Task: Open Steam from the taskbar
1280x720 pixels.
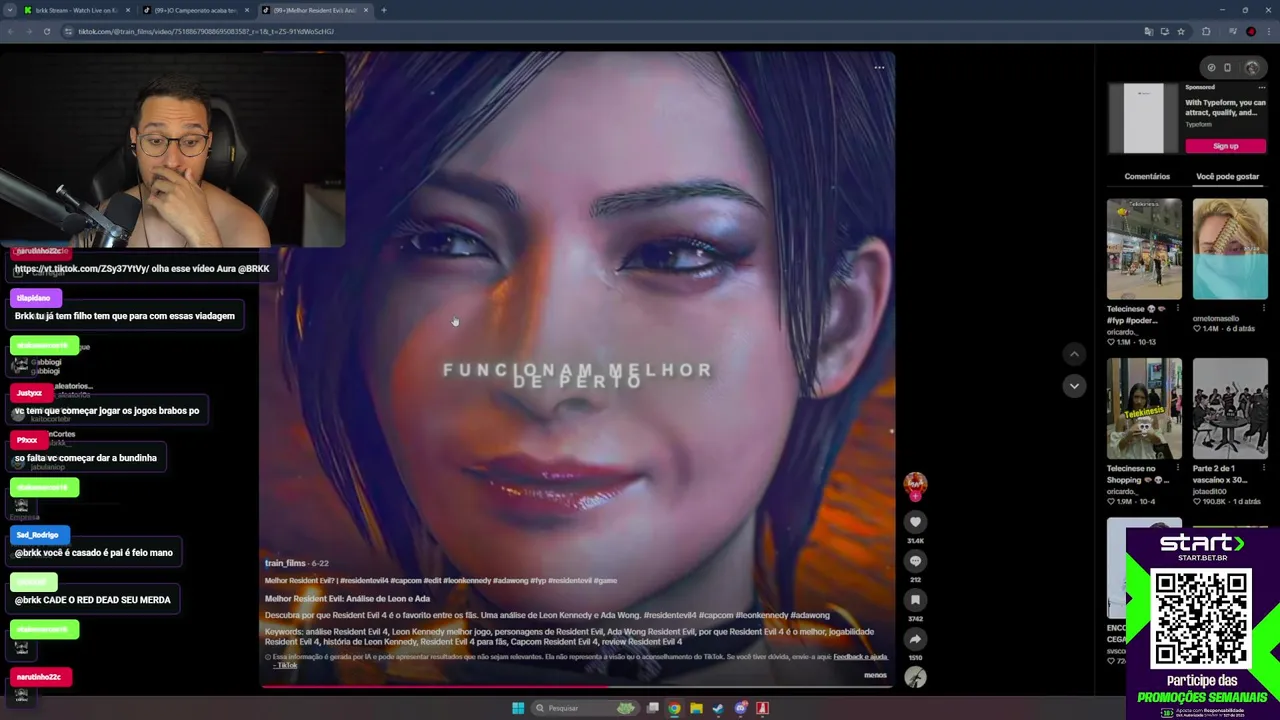Action: [x=718, y=708]
